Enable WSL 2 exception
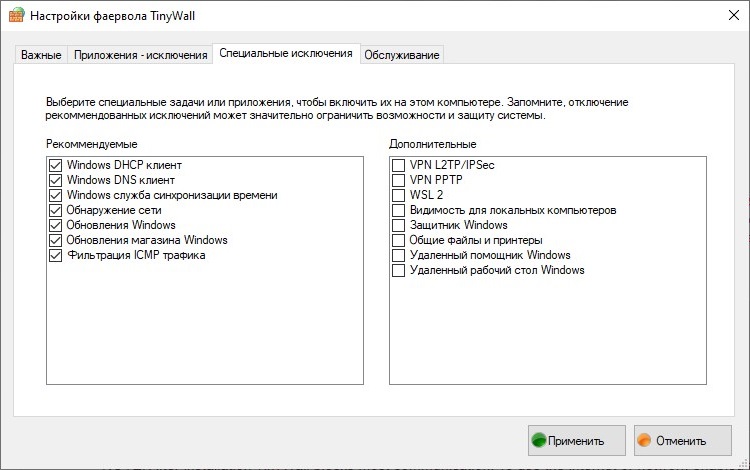Viewport: 750px width, 470px height. [x=399, y=195]
